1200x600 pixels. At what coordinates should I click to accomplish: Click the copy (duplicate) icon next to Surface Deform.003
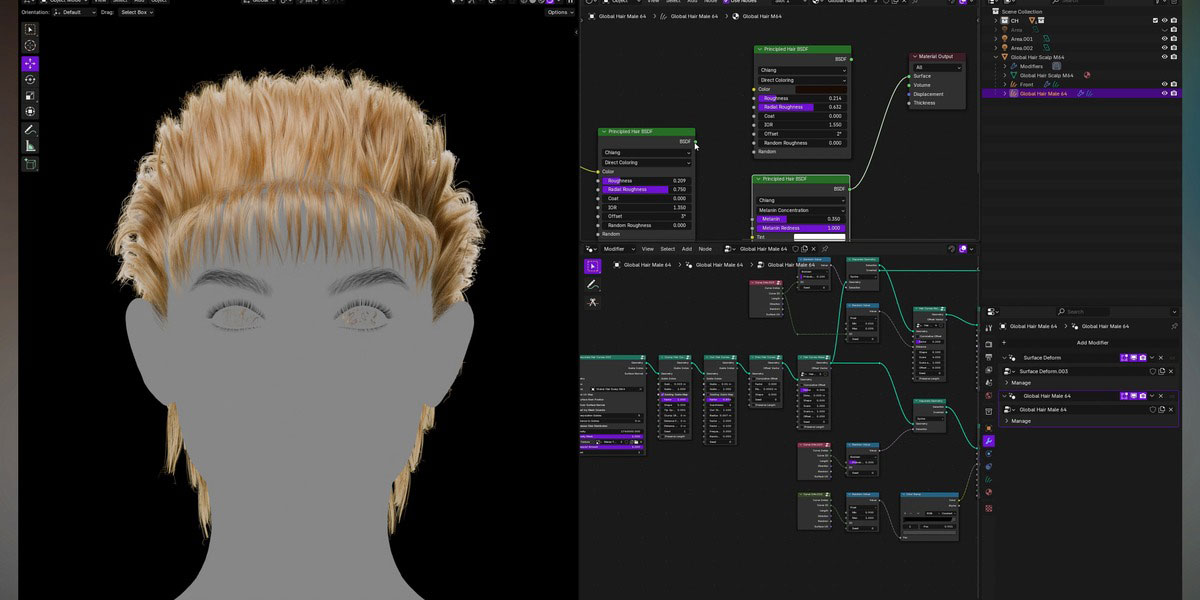click(1162, 370)
